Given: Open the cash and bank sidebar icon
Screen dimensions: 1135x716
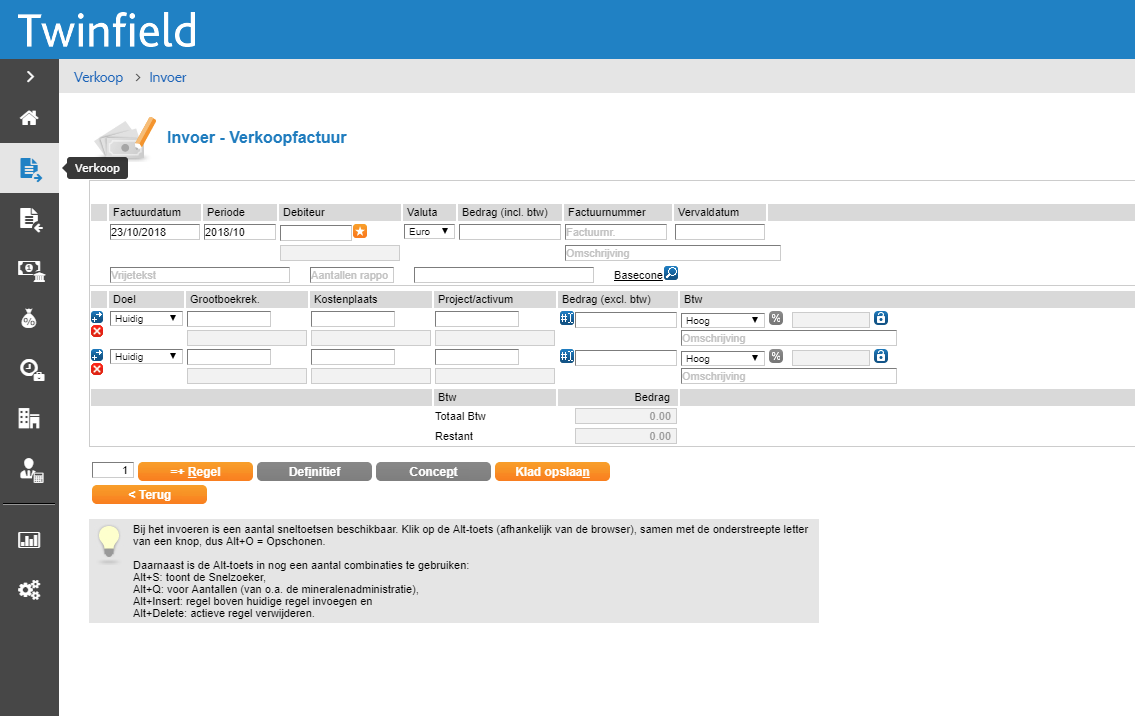Looking at the screenshot, I should (29, 269).
